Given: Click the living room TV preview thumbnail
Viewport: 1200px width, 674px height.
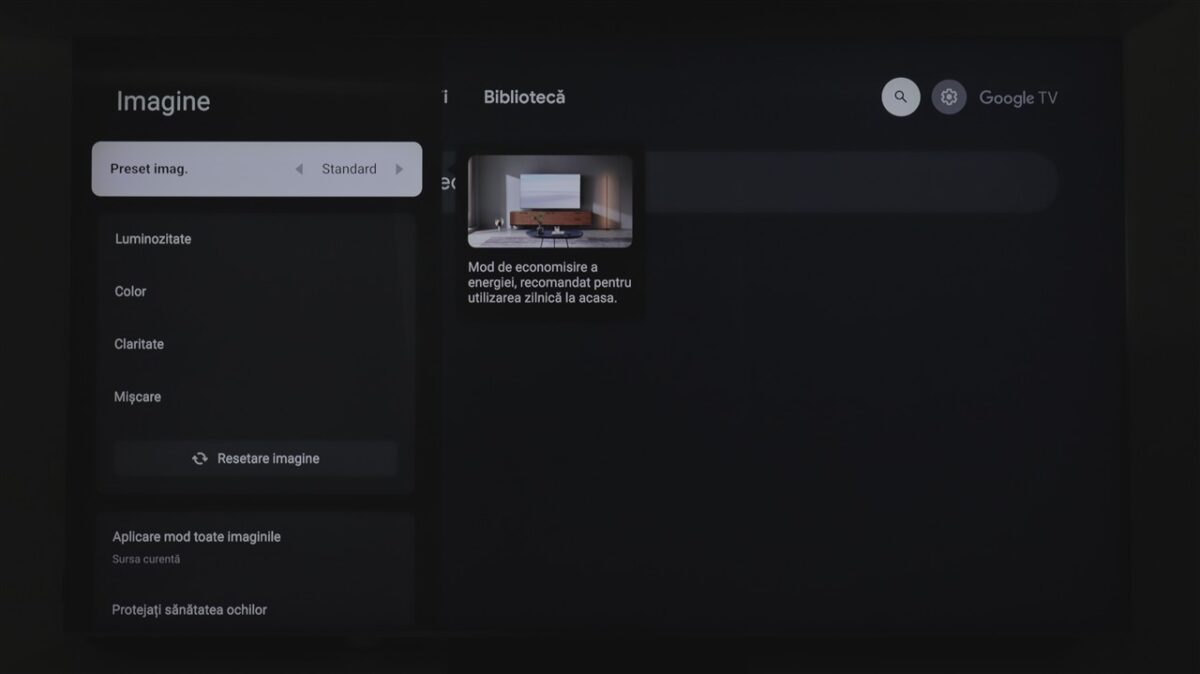Looking at the screenshot, I should [x=550, y=201].
